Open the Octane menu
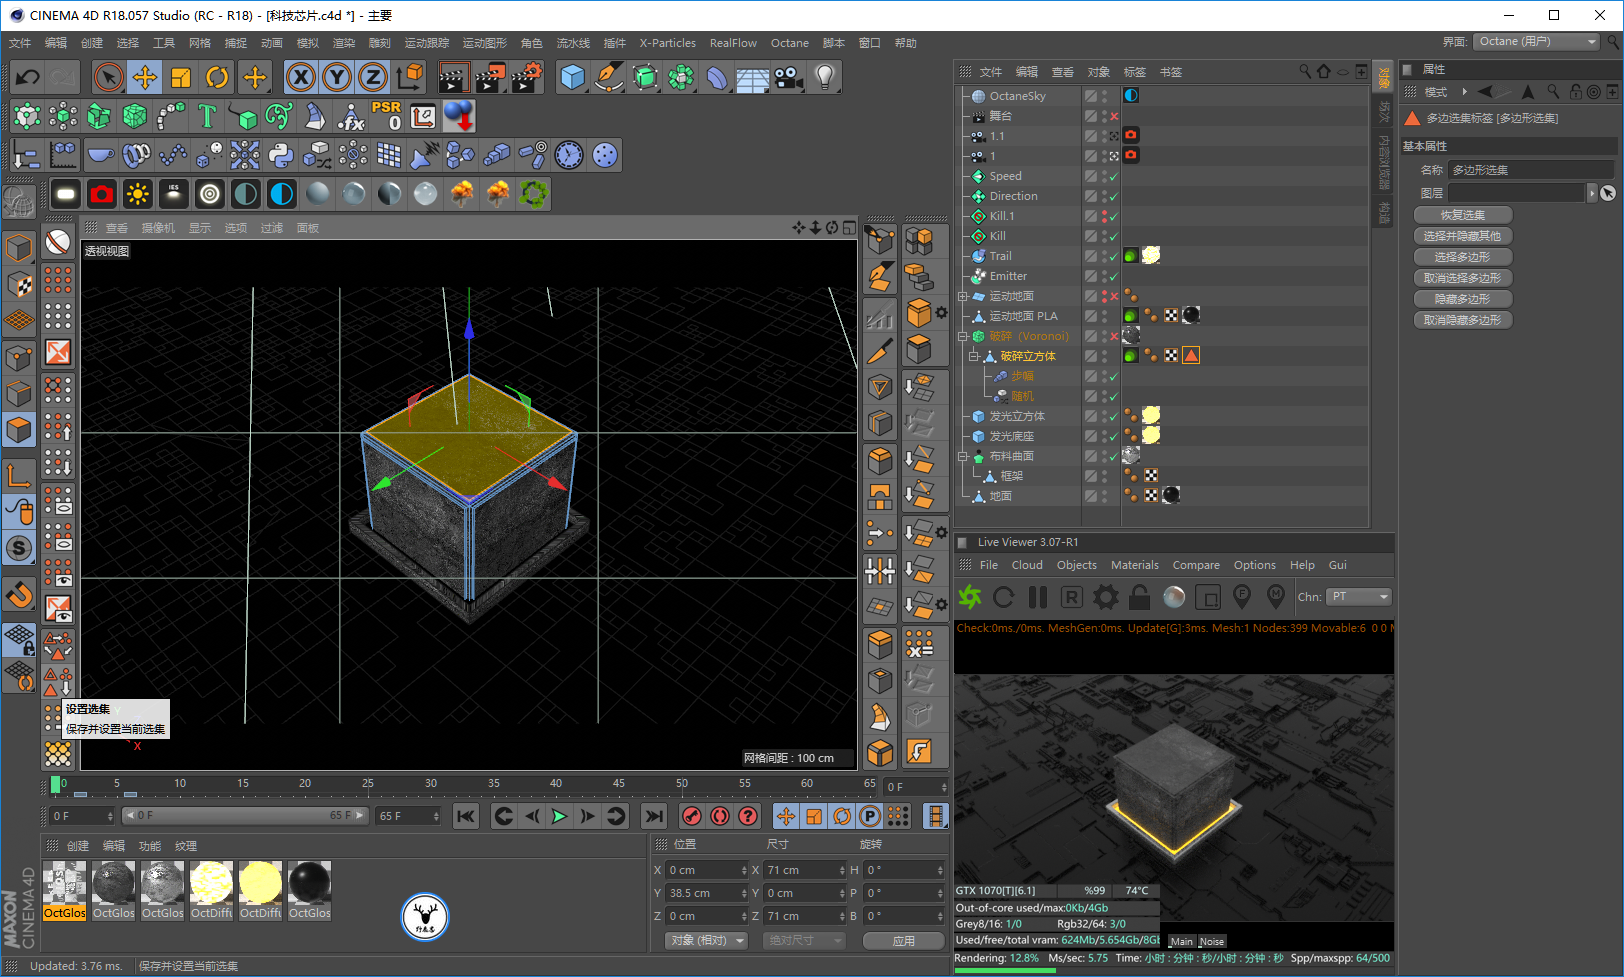Viewport: 1624px width, 977px height. pyautogui.click(x=790, y=43)
